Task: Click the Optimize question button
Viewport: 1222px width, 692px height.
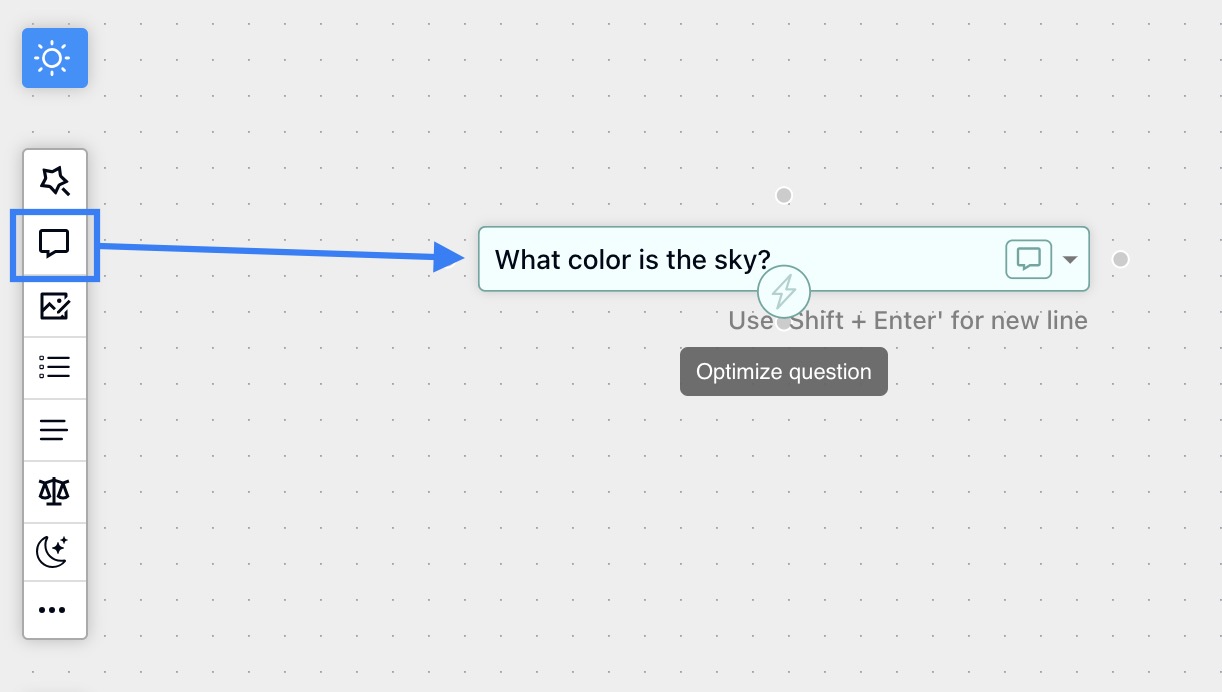Action: click(x=783, y=371)
